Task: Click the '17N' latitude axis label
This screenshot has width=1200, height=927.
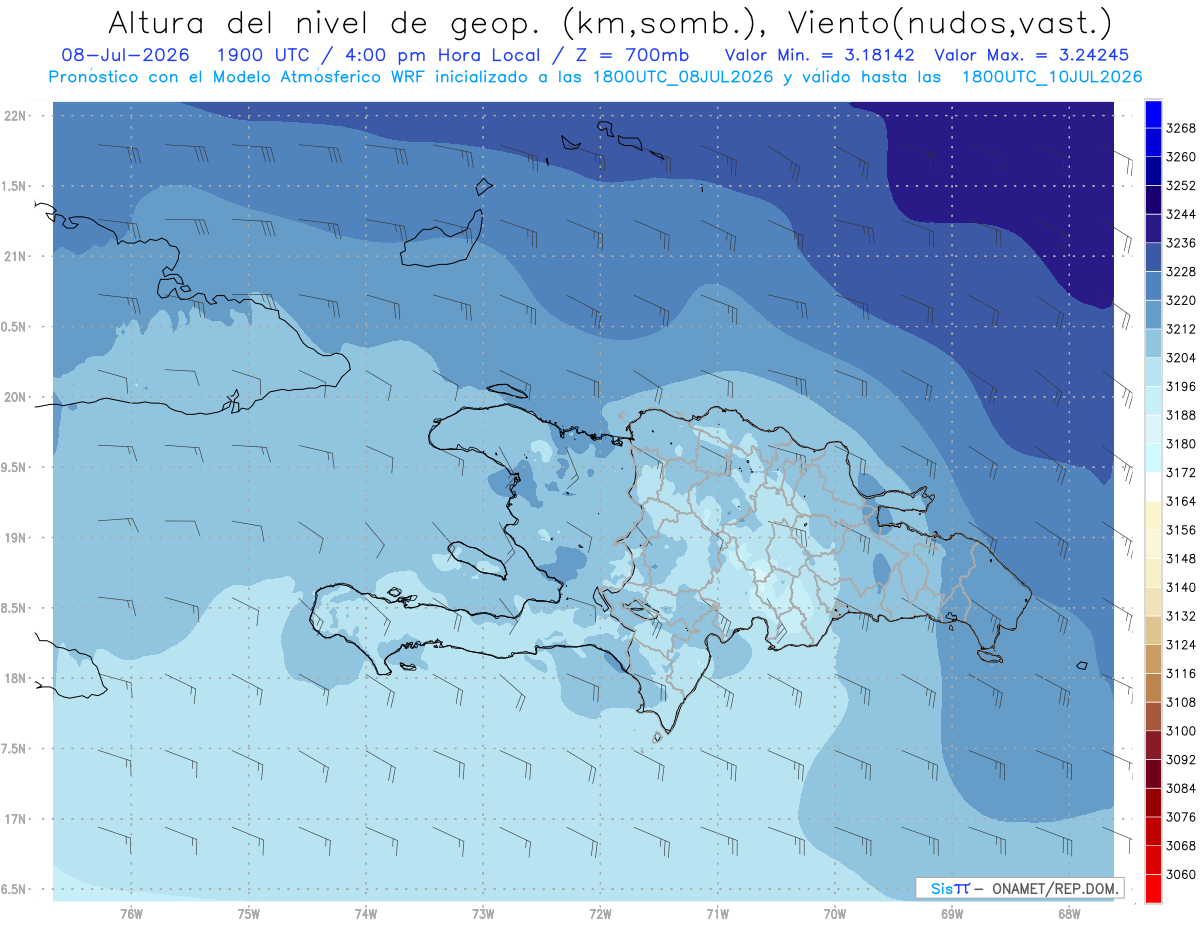Action: 16,819
